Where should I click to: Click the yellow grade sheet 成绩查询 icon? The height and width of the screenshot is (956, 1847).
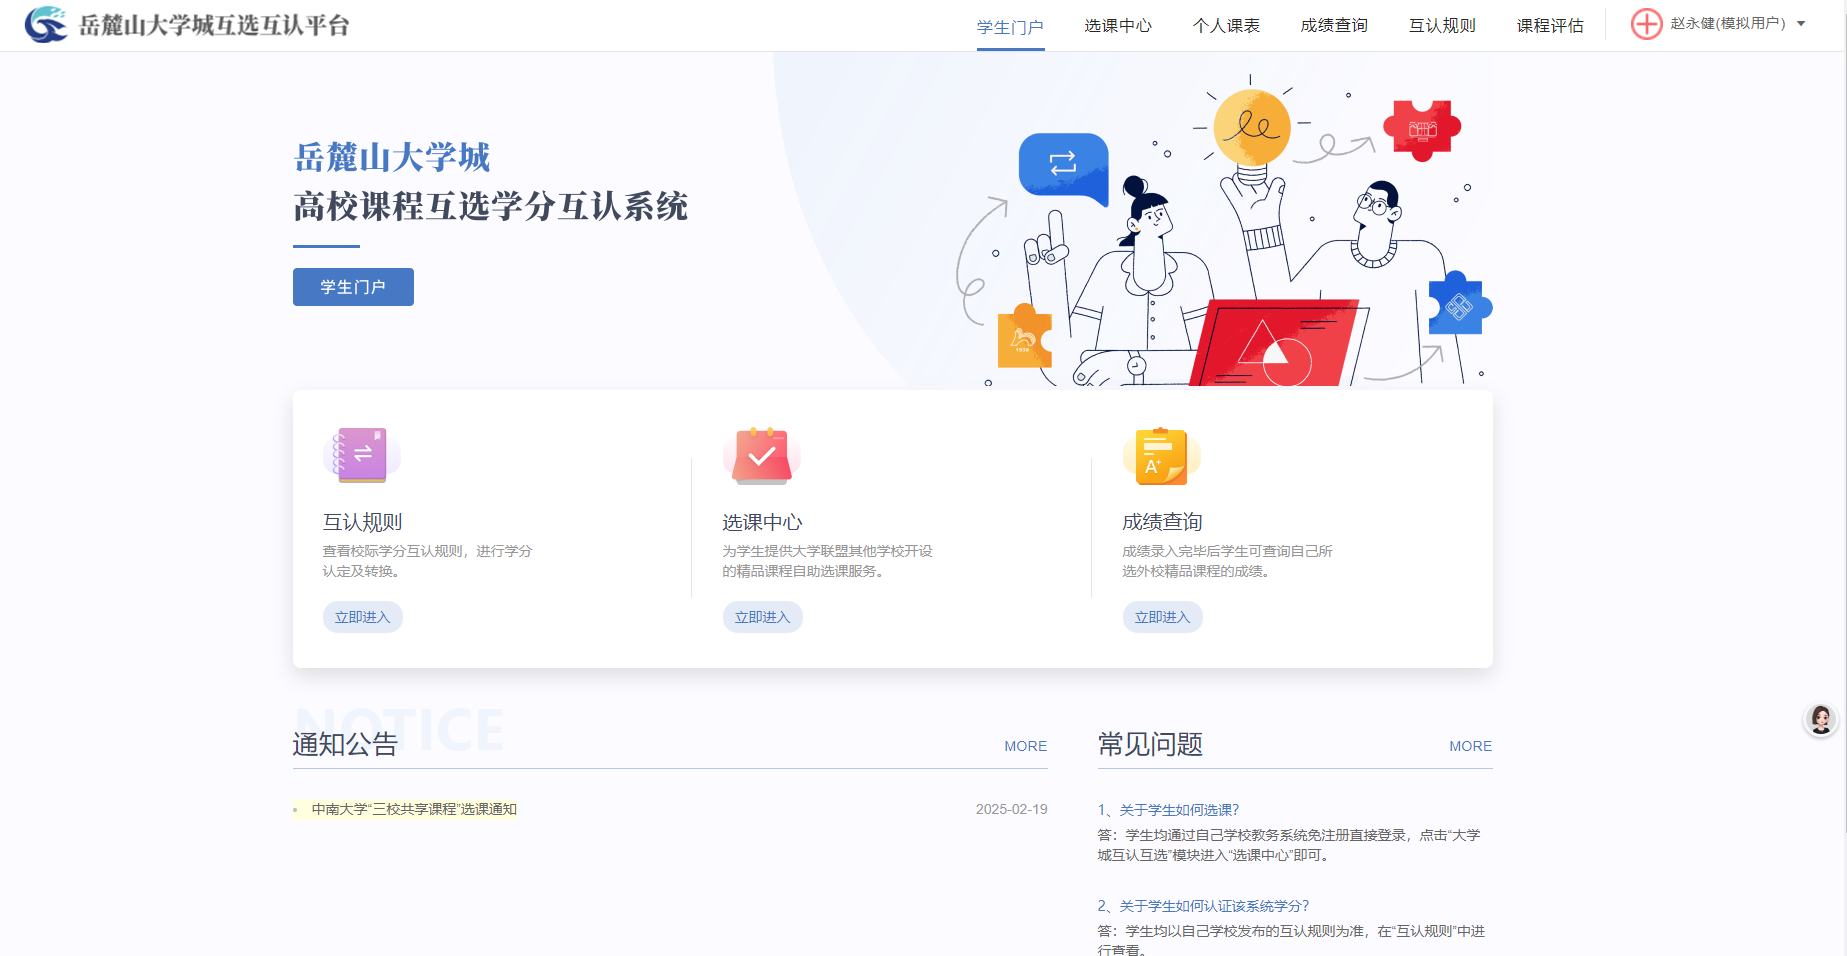(1161, 456)
